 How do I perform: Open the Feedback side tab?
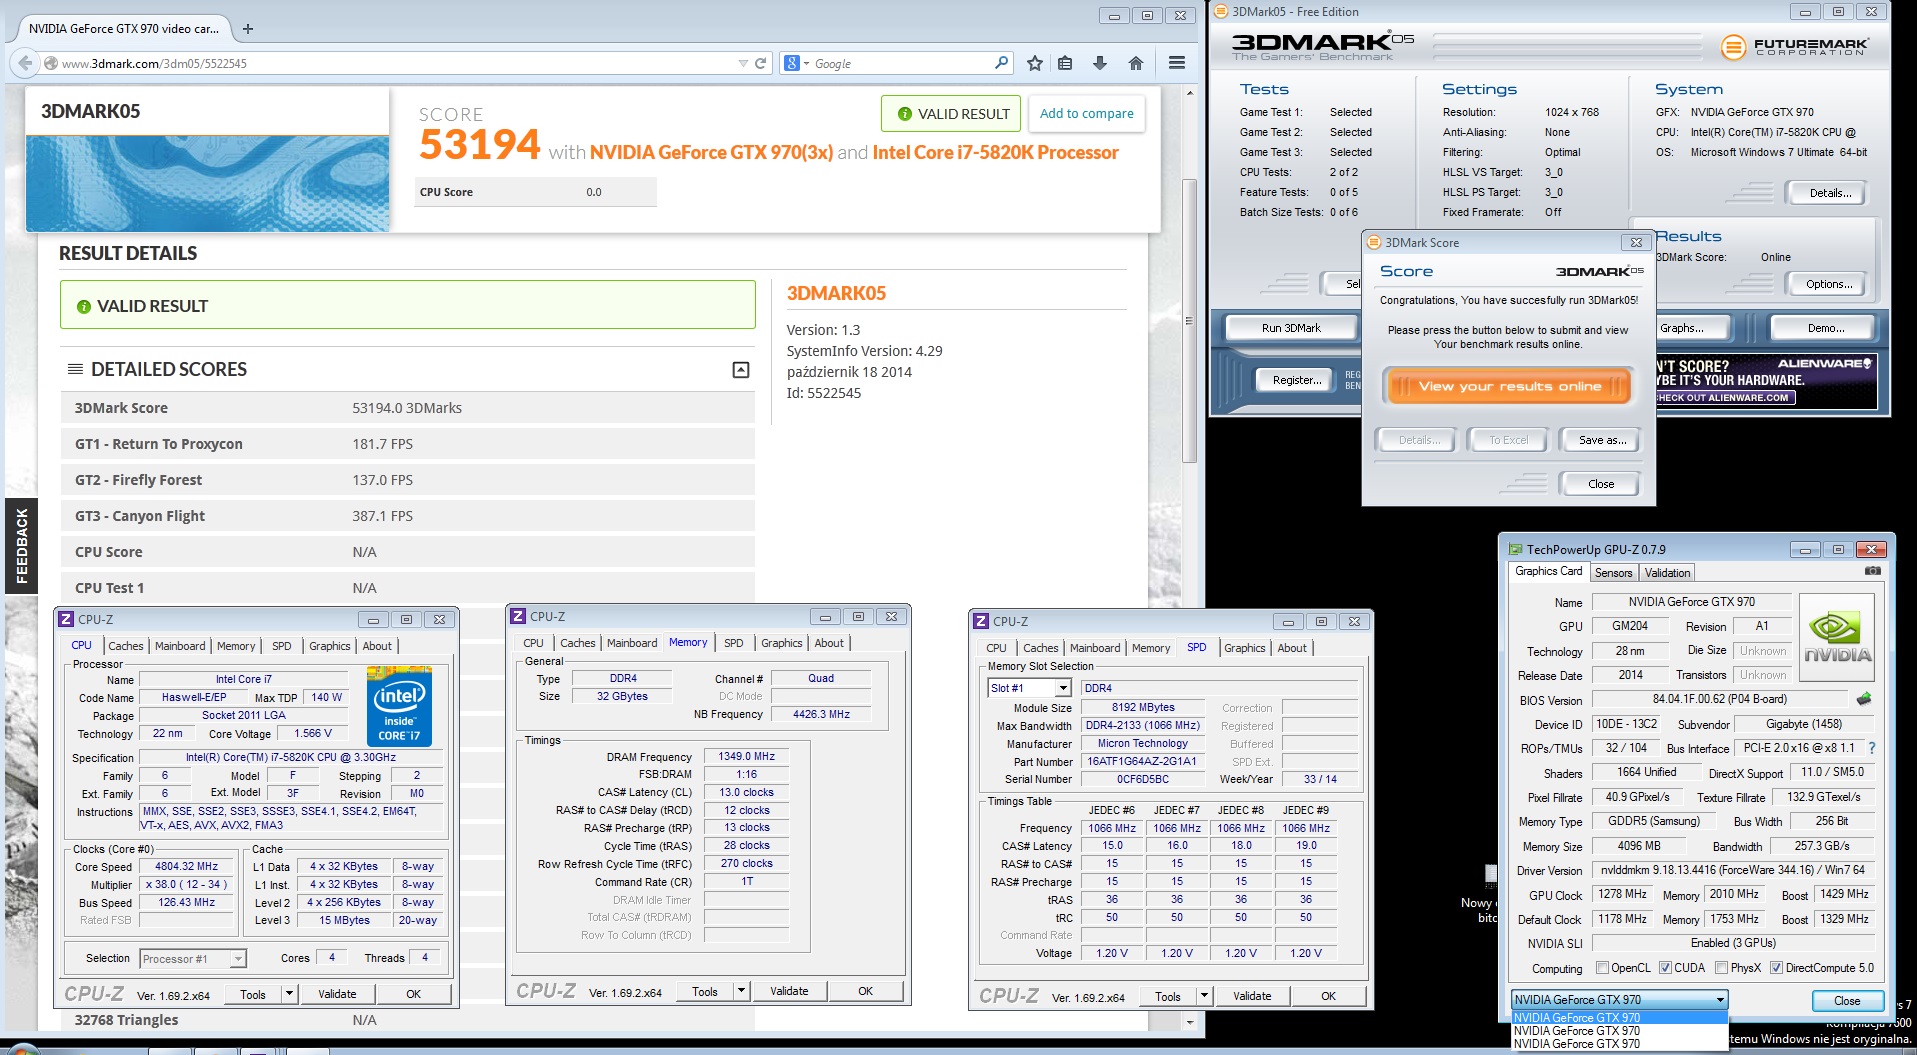(21, 546)
